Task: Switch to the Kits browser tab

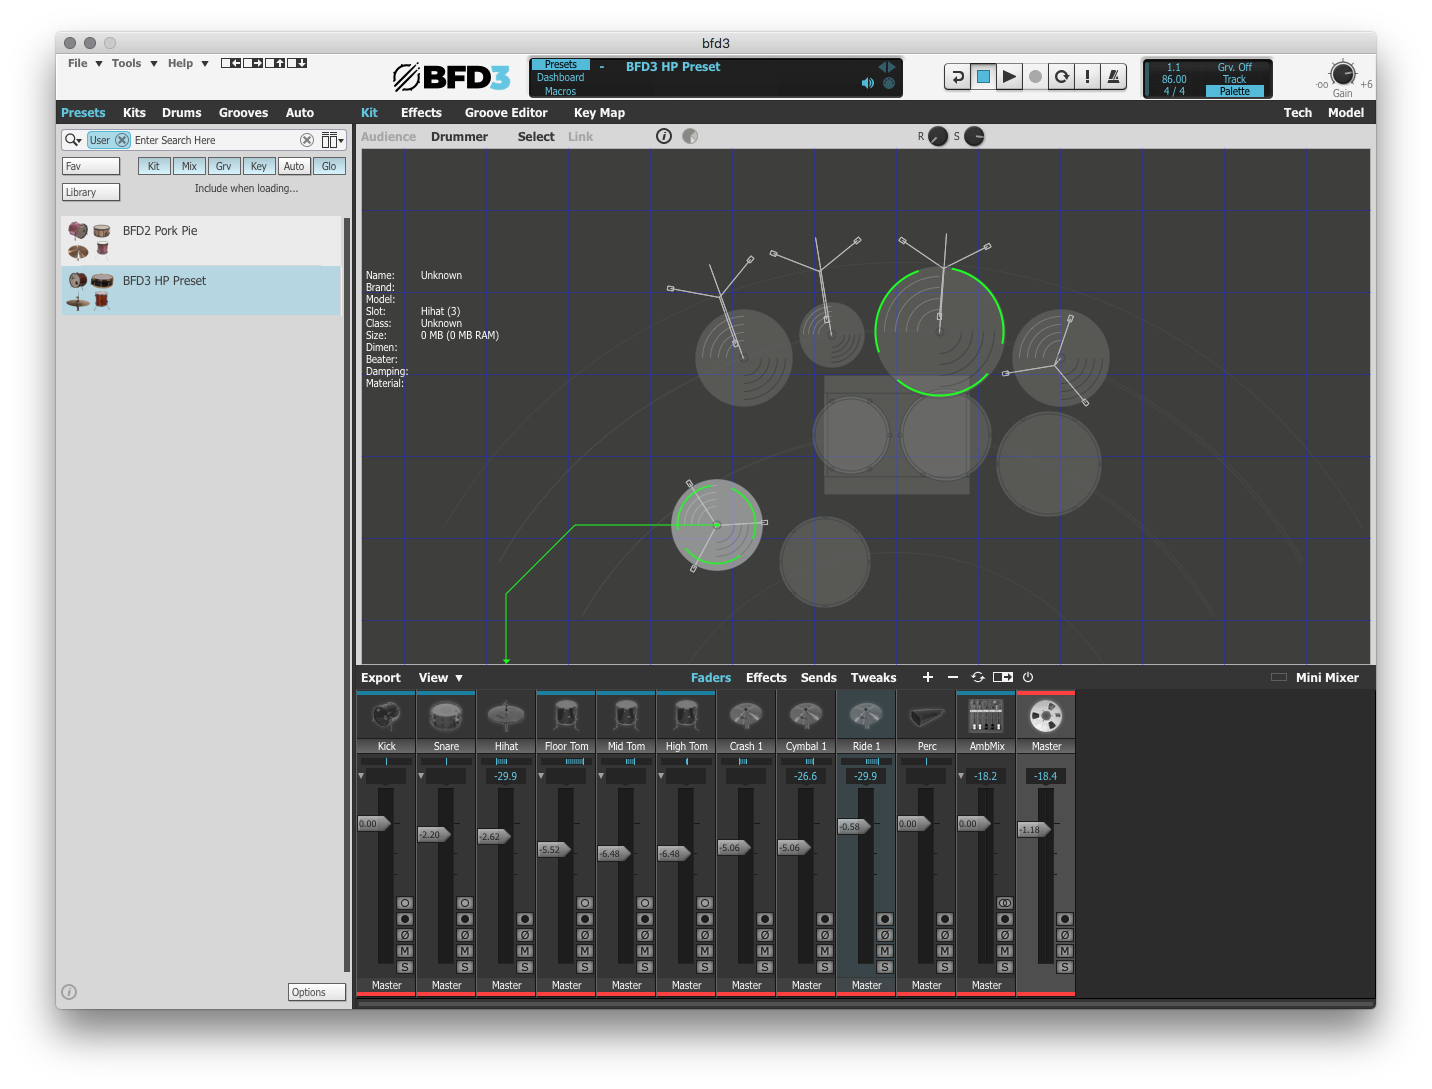Action: pos(134,112)
